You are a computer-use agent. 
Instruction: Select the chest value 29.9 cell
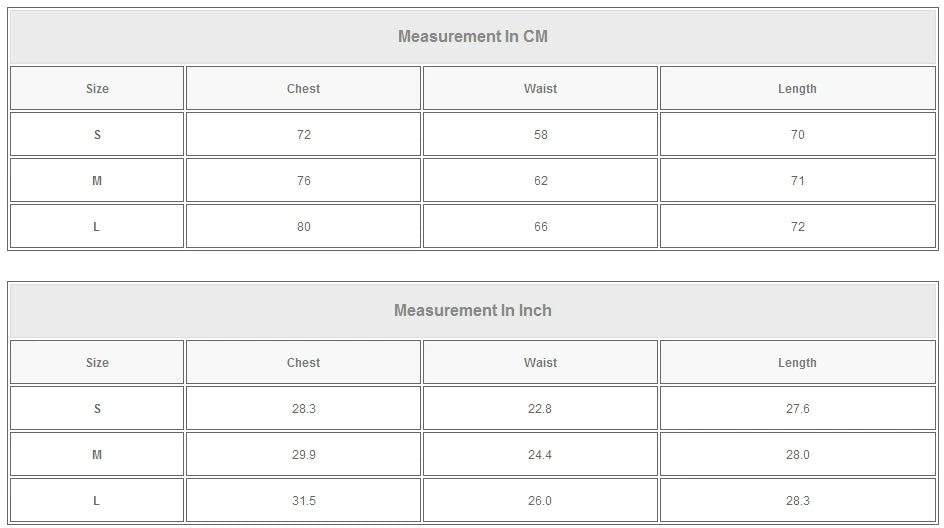(x=303, y=455)
